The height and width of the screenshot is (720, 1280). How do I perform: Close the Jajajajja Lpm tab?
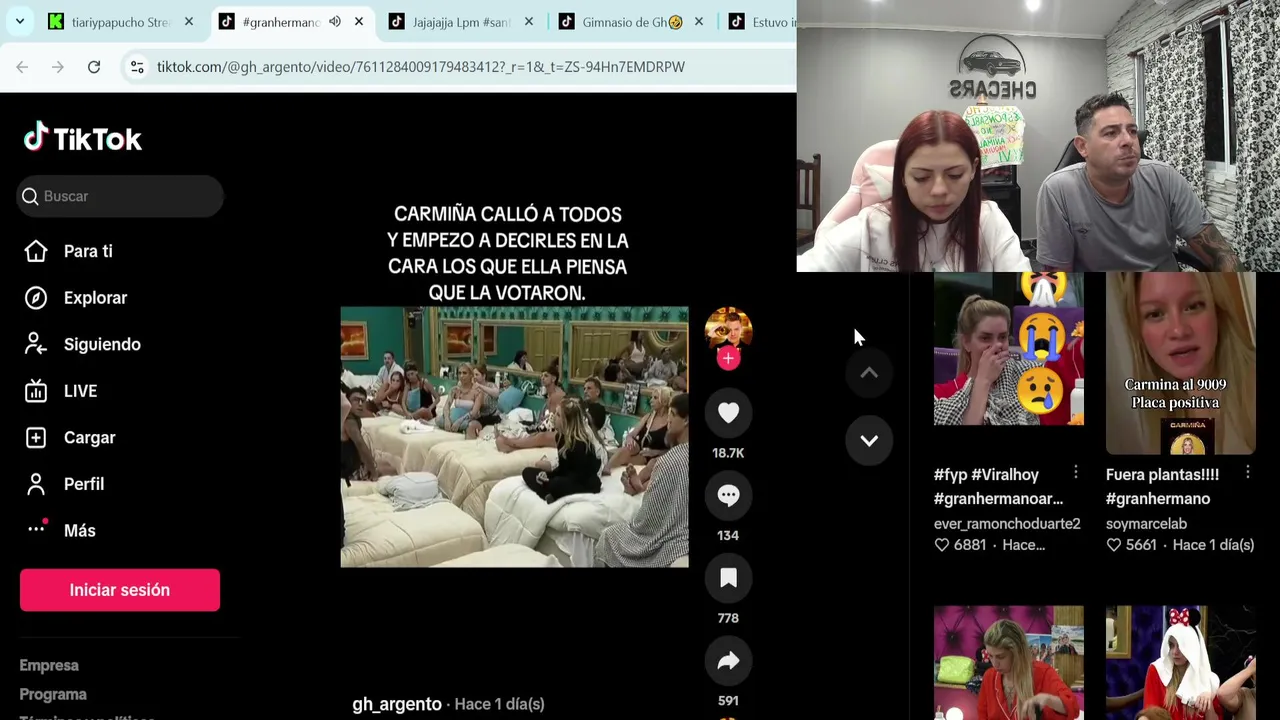point(529,21)
